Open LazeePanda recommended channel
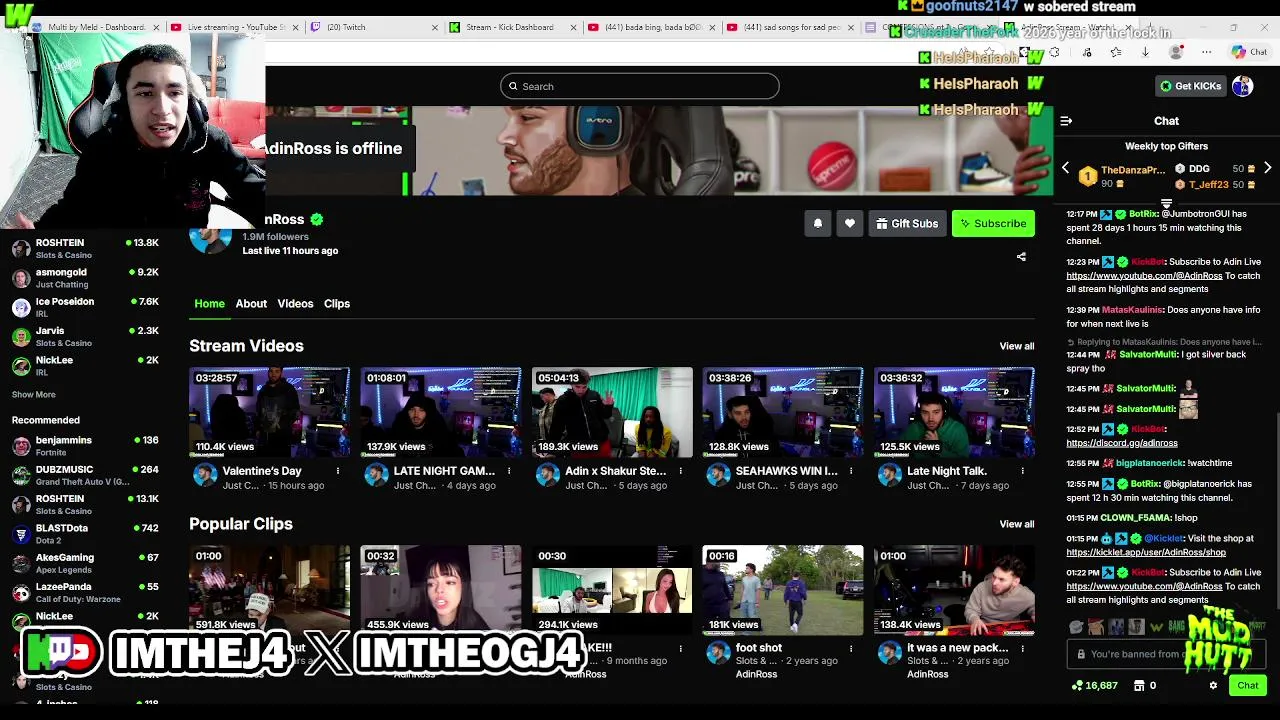Screen dimensions: 1280x720 (x=85, y=592)
